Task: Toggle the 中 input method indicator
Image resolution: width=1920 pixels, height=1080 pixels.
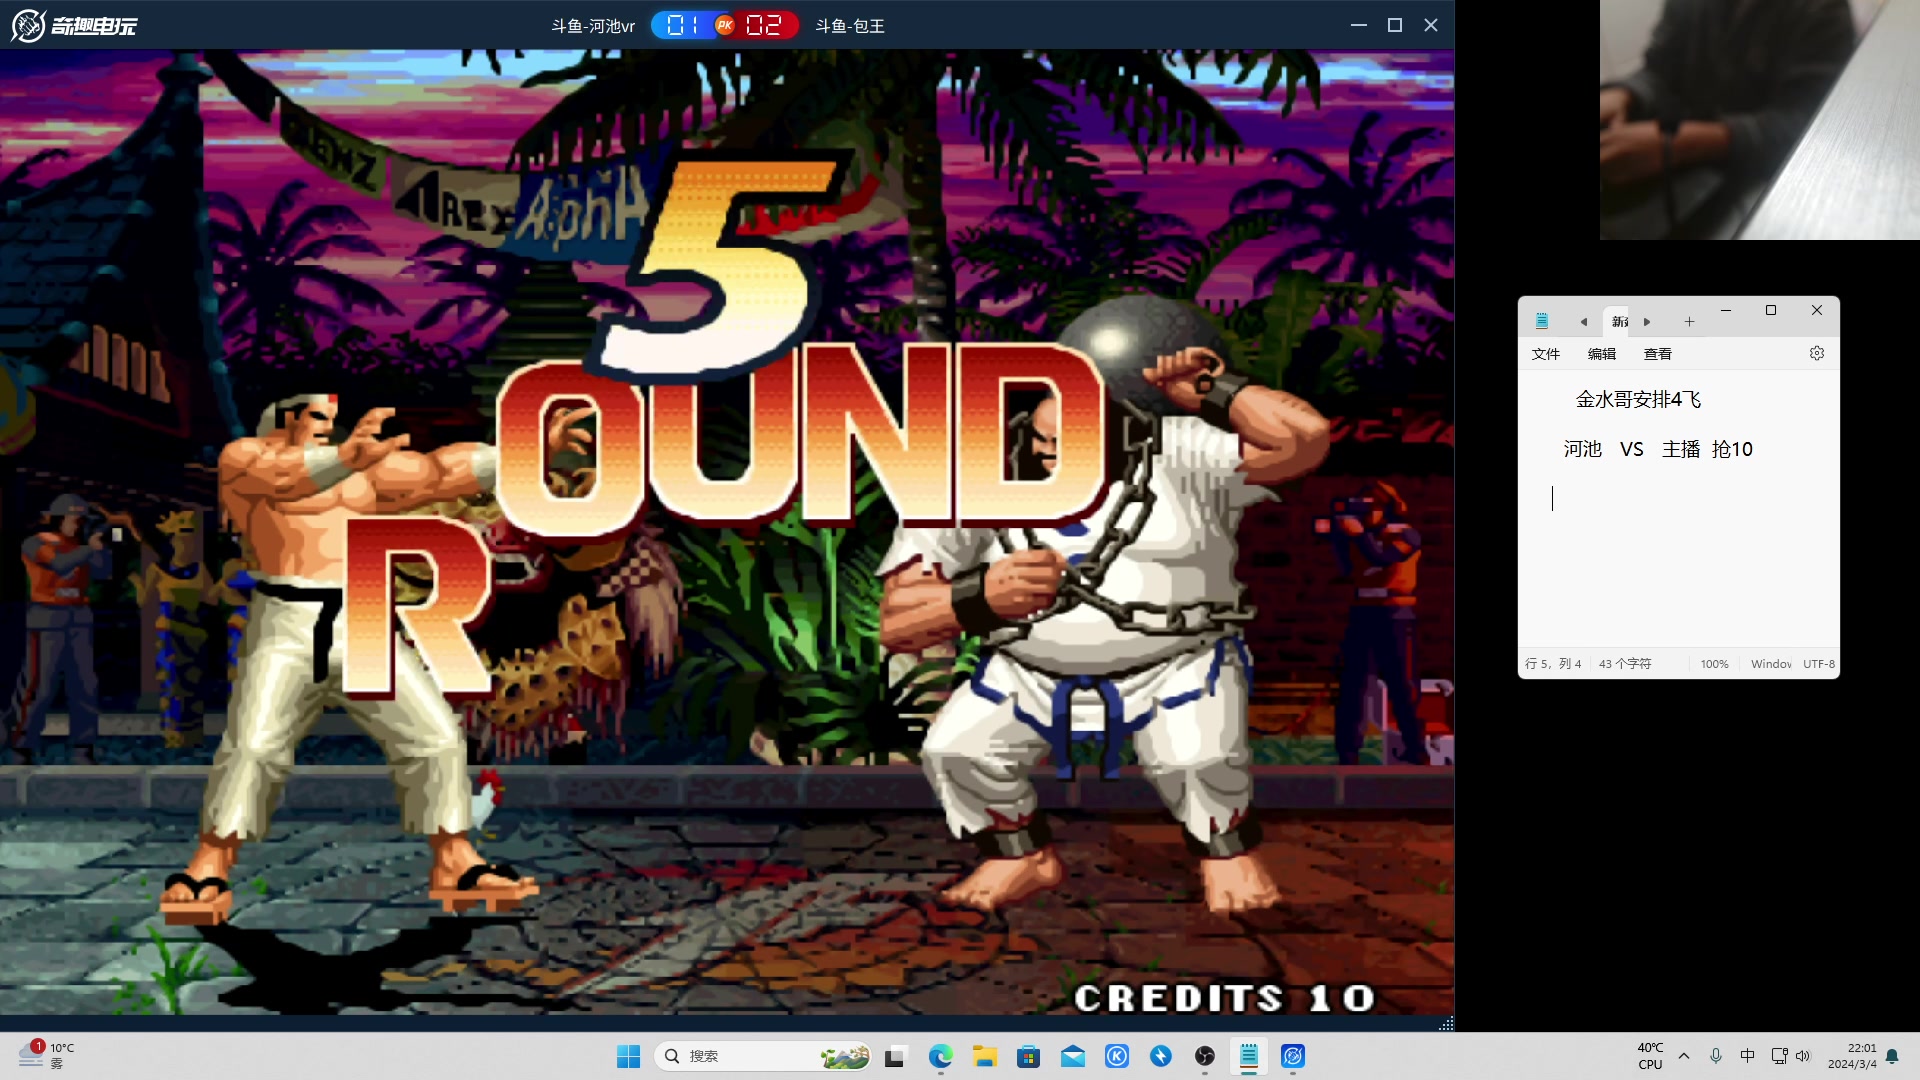Action: (1748, 1056)
